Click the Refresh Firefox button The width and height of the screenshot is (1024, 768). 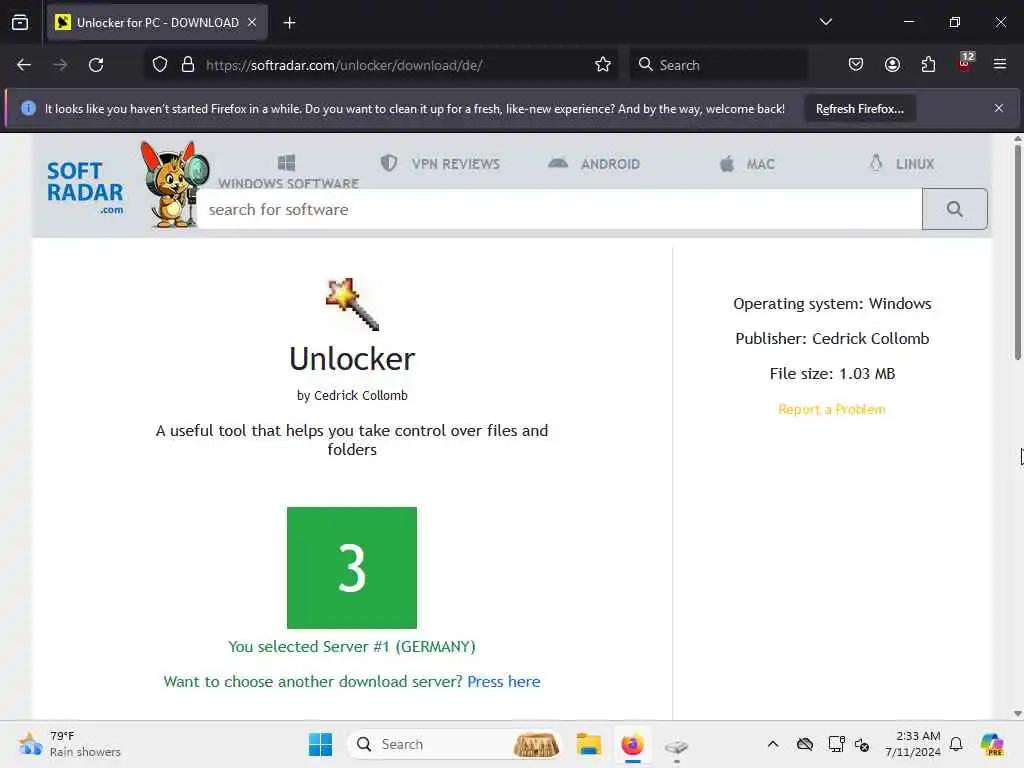[859, 109]
